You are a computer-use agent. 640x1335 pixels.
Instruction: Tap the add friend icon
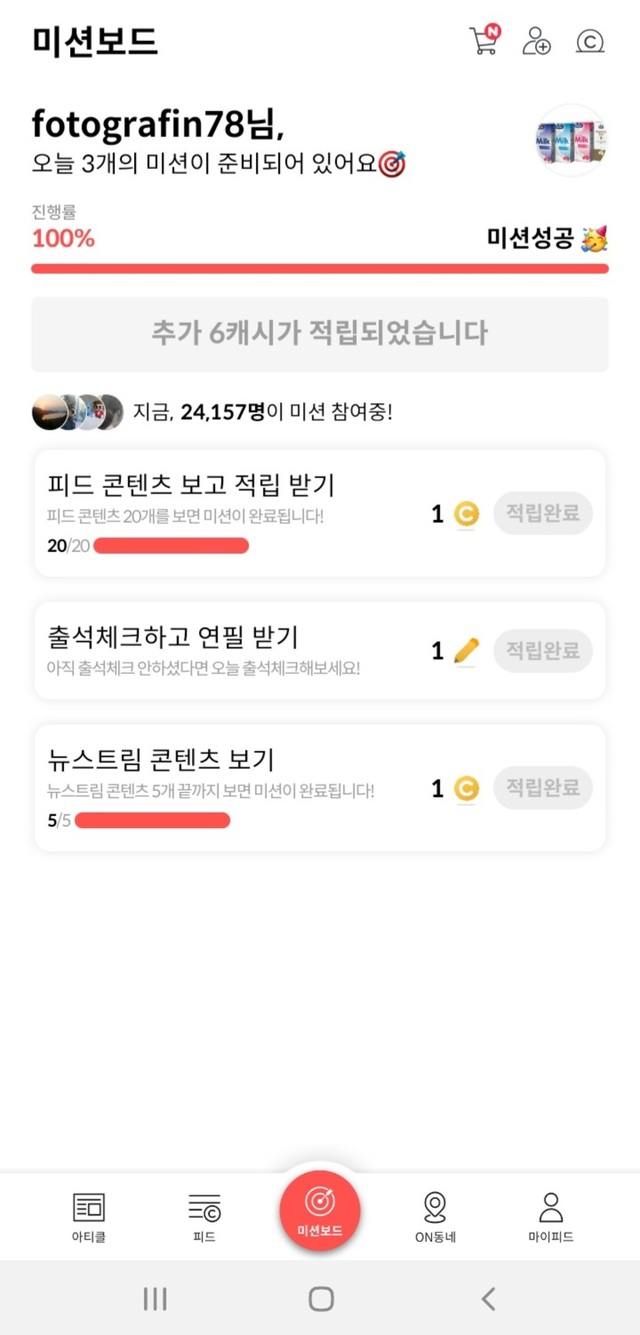coord(537,41)
